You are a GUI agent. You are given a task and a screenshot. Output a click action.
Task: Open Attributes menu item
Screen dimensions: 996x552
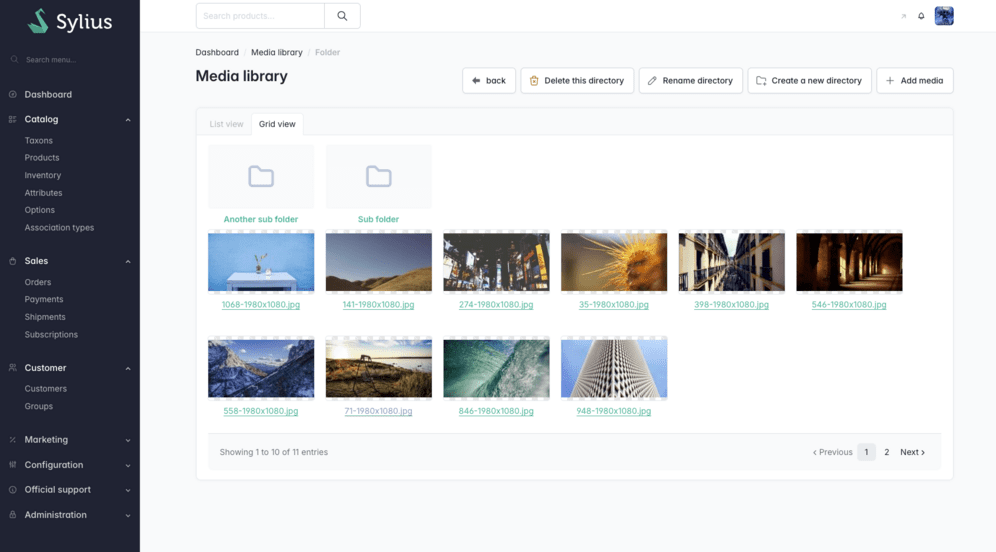pyautogui.click(x=43, y=192)
